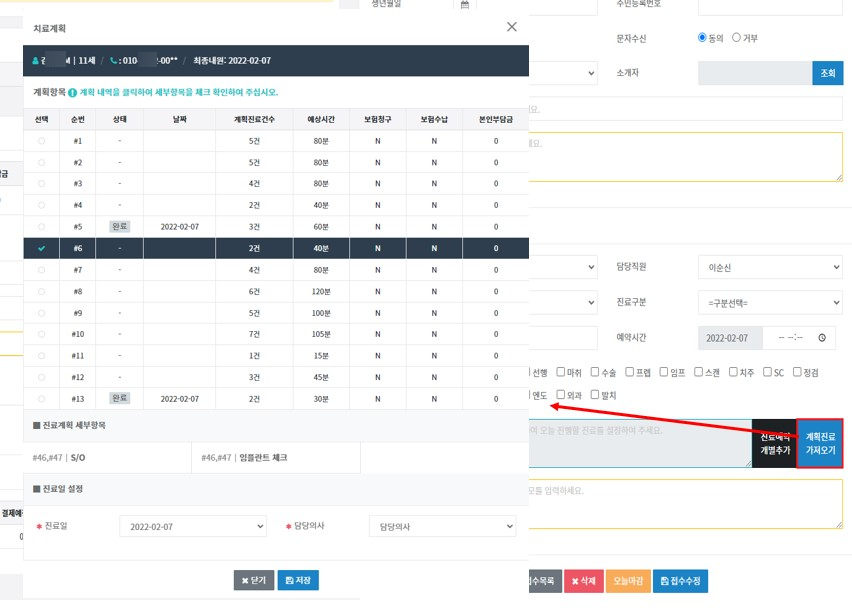
Task: Open the 진료구분 selection dropdown
Action: 769,303
